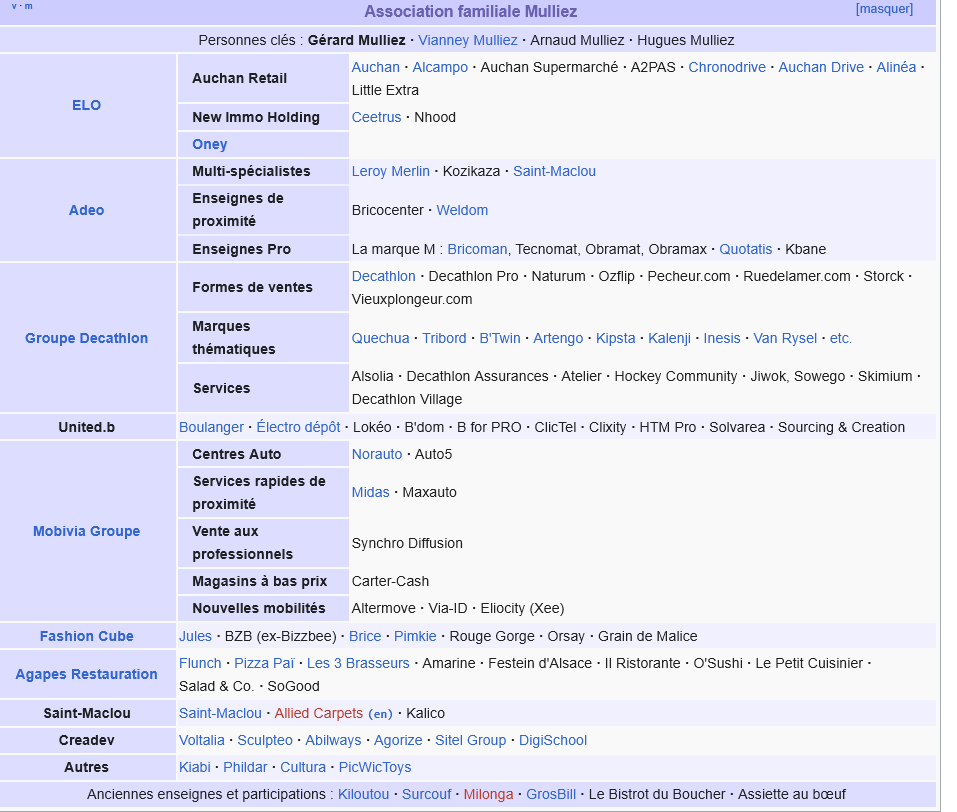Open the DigiSchool link
Image resolution: width=957 pixels, height=812 pixels.
pyautogui.click(x=553, y=740)
